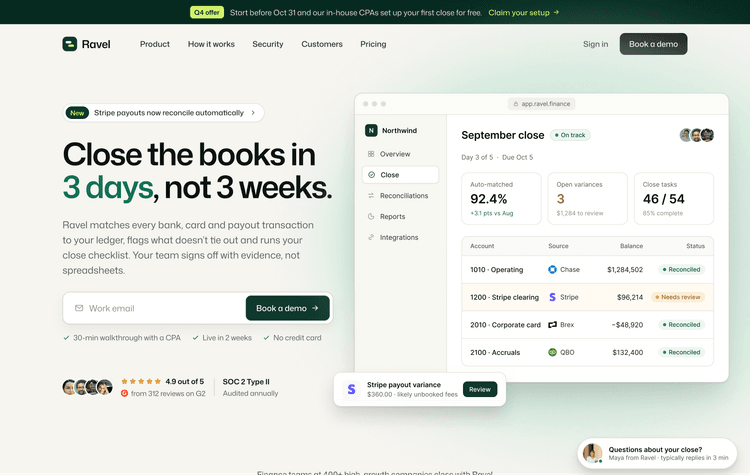Open the Security page
750x475 pixels.
[268, 44]
